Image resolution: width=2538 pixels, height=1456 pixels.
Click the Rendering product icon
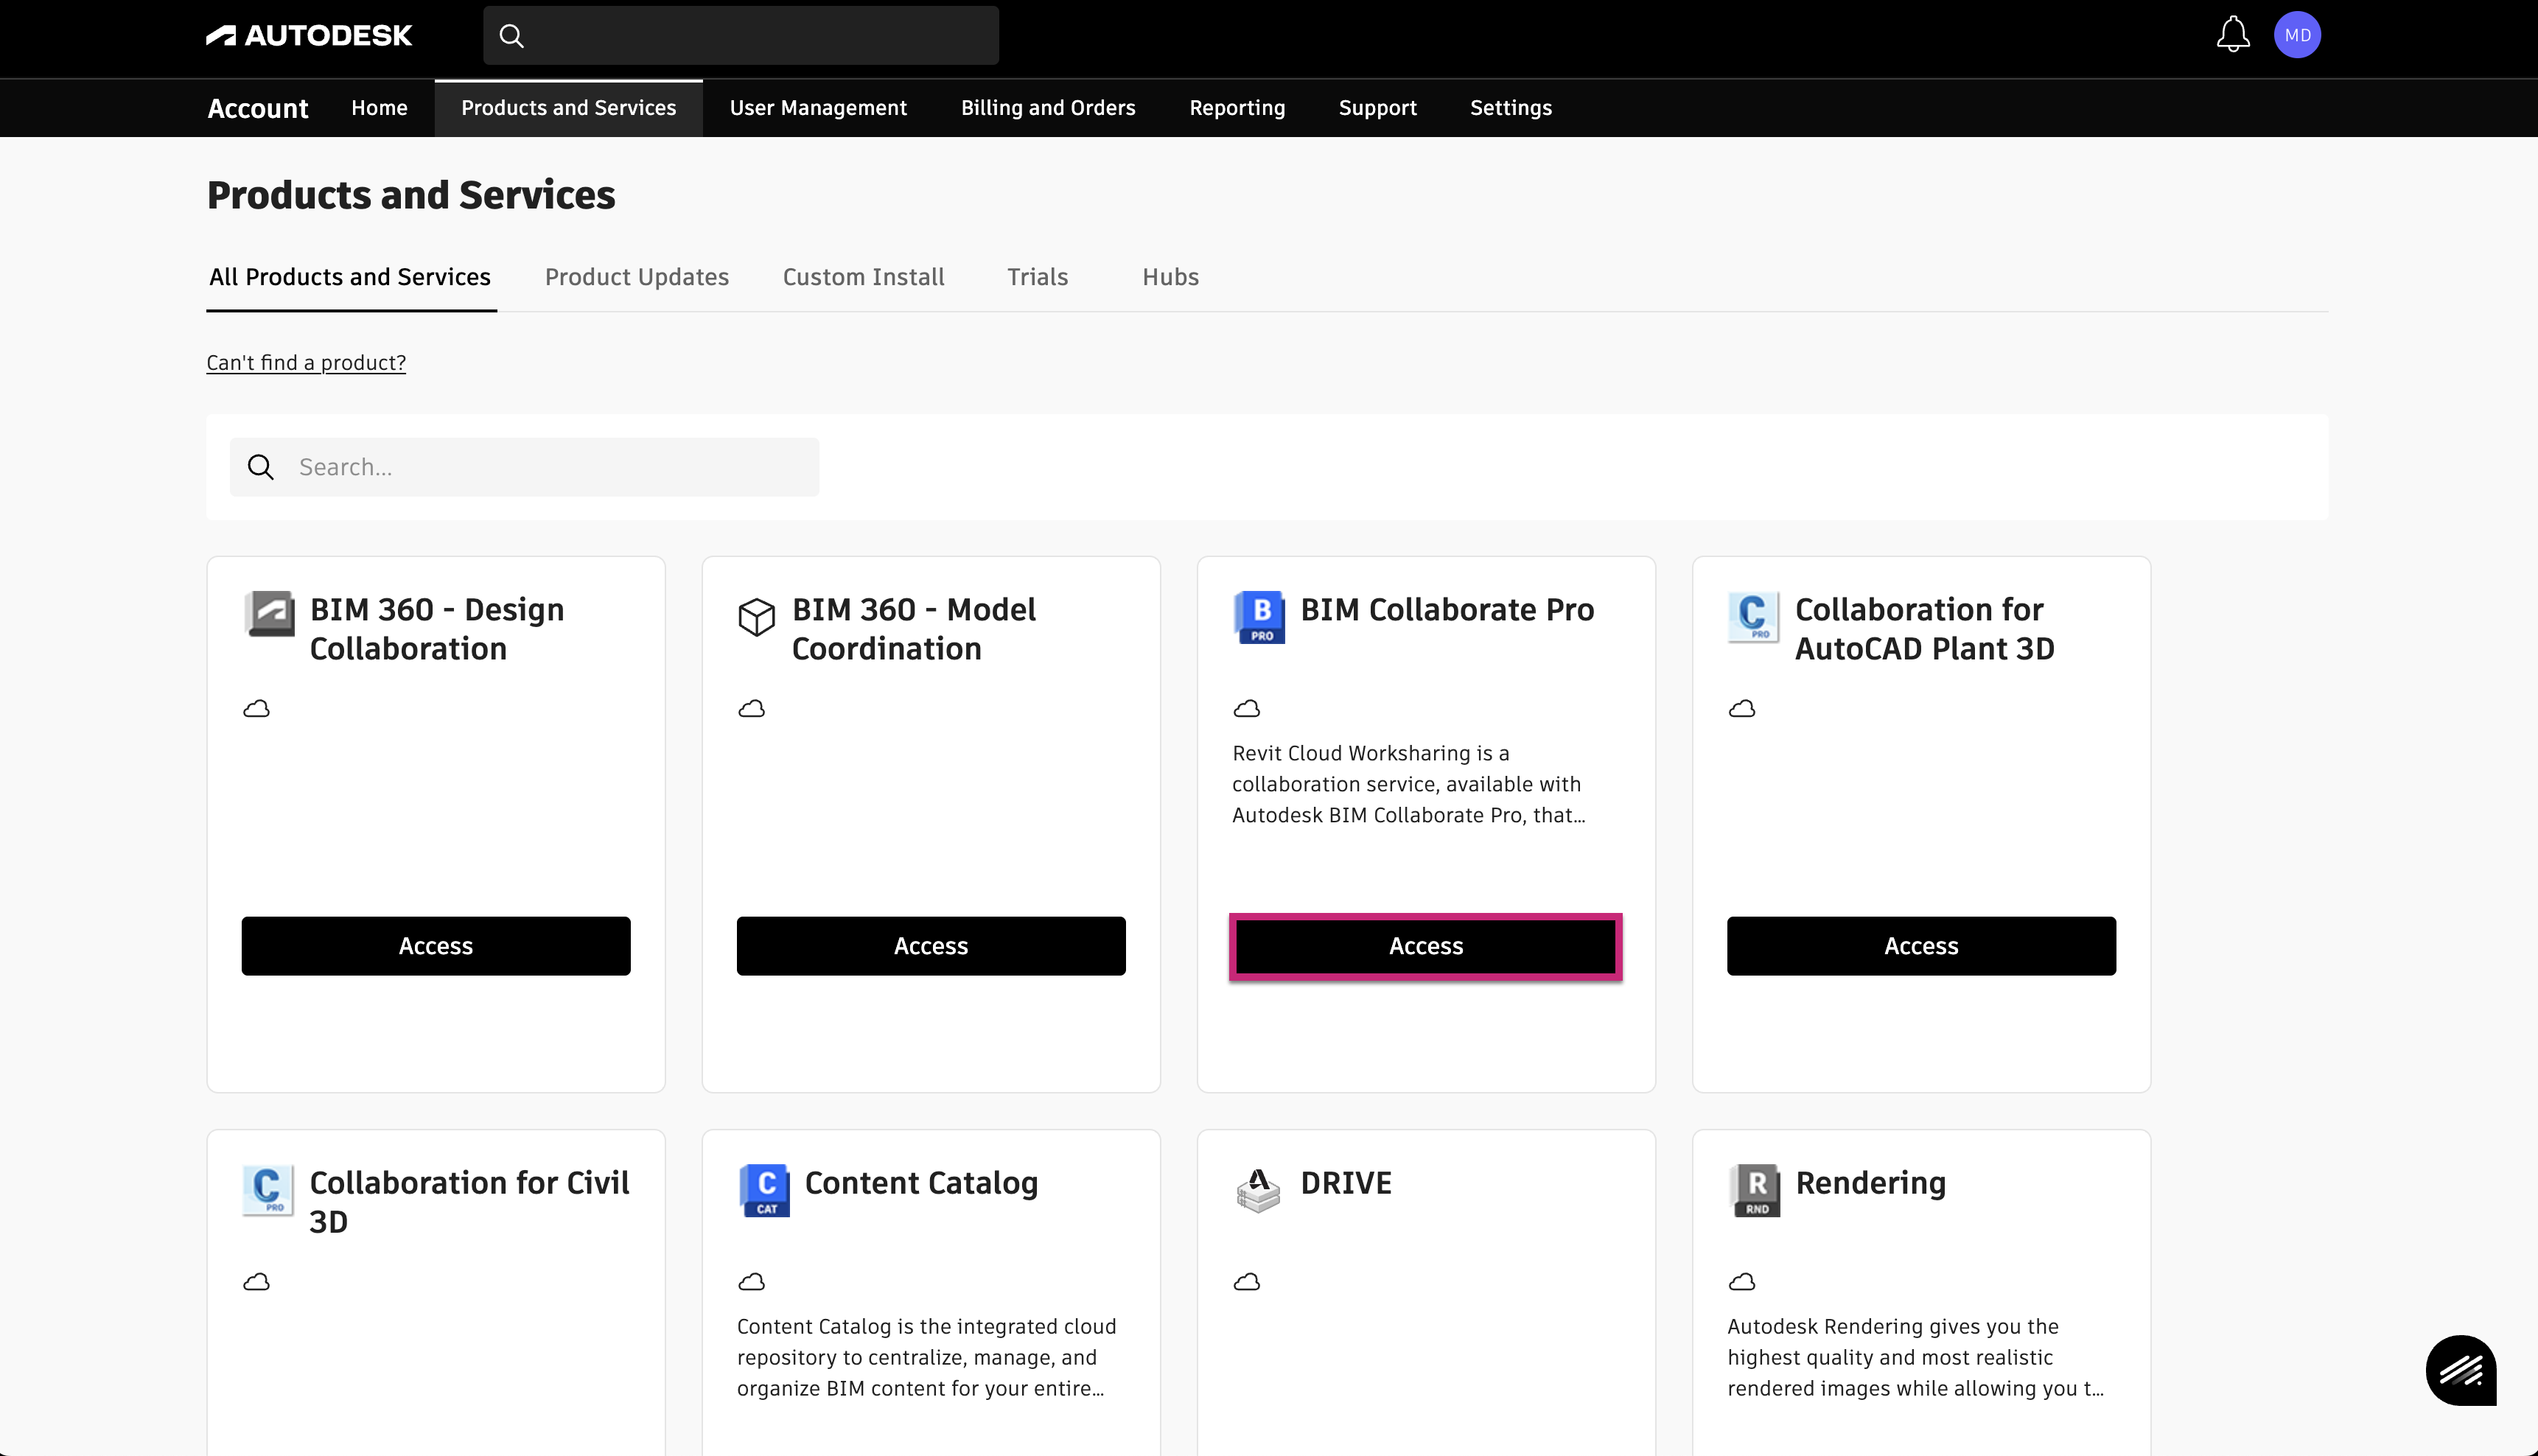tap(1753, 1190)
